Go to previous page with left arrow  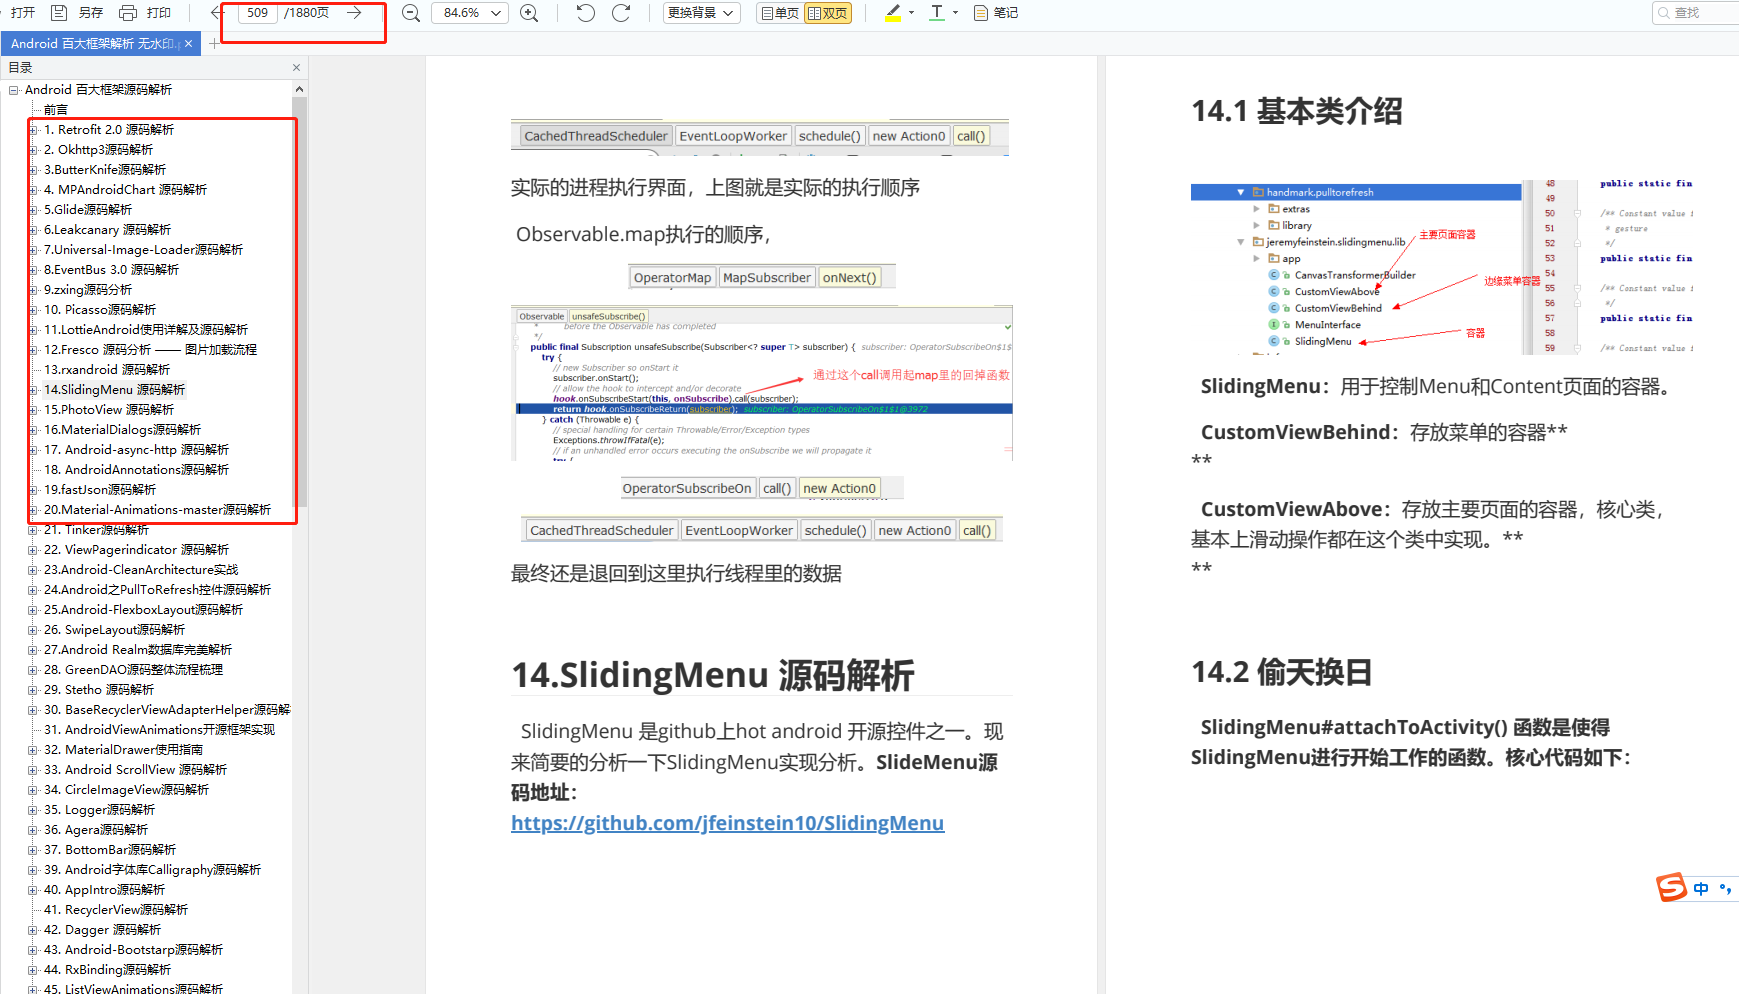click(x=217, y=13)
